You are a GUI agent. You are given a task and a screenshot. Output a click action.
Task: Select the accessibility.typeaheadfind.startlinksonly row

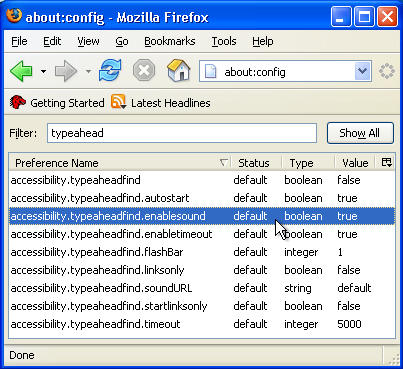point(202,306)
